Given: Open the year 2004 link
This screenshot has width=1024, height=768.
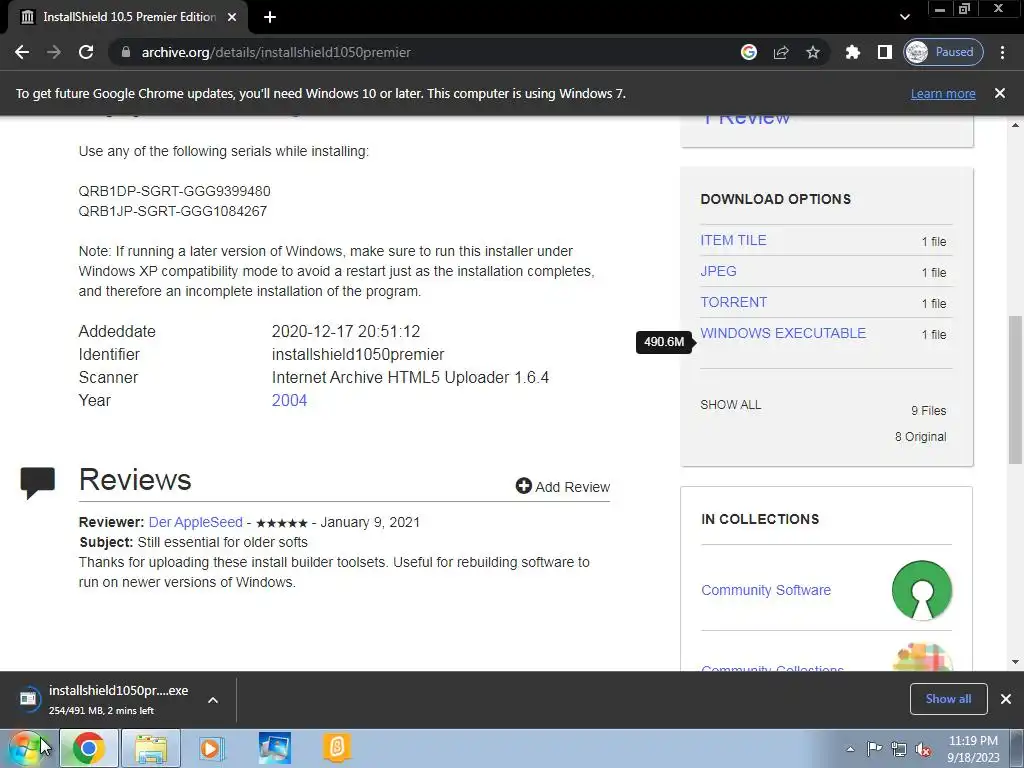Looking at the screenshot, I should point(289,400).
